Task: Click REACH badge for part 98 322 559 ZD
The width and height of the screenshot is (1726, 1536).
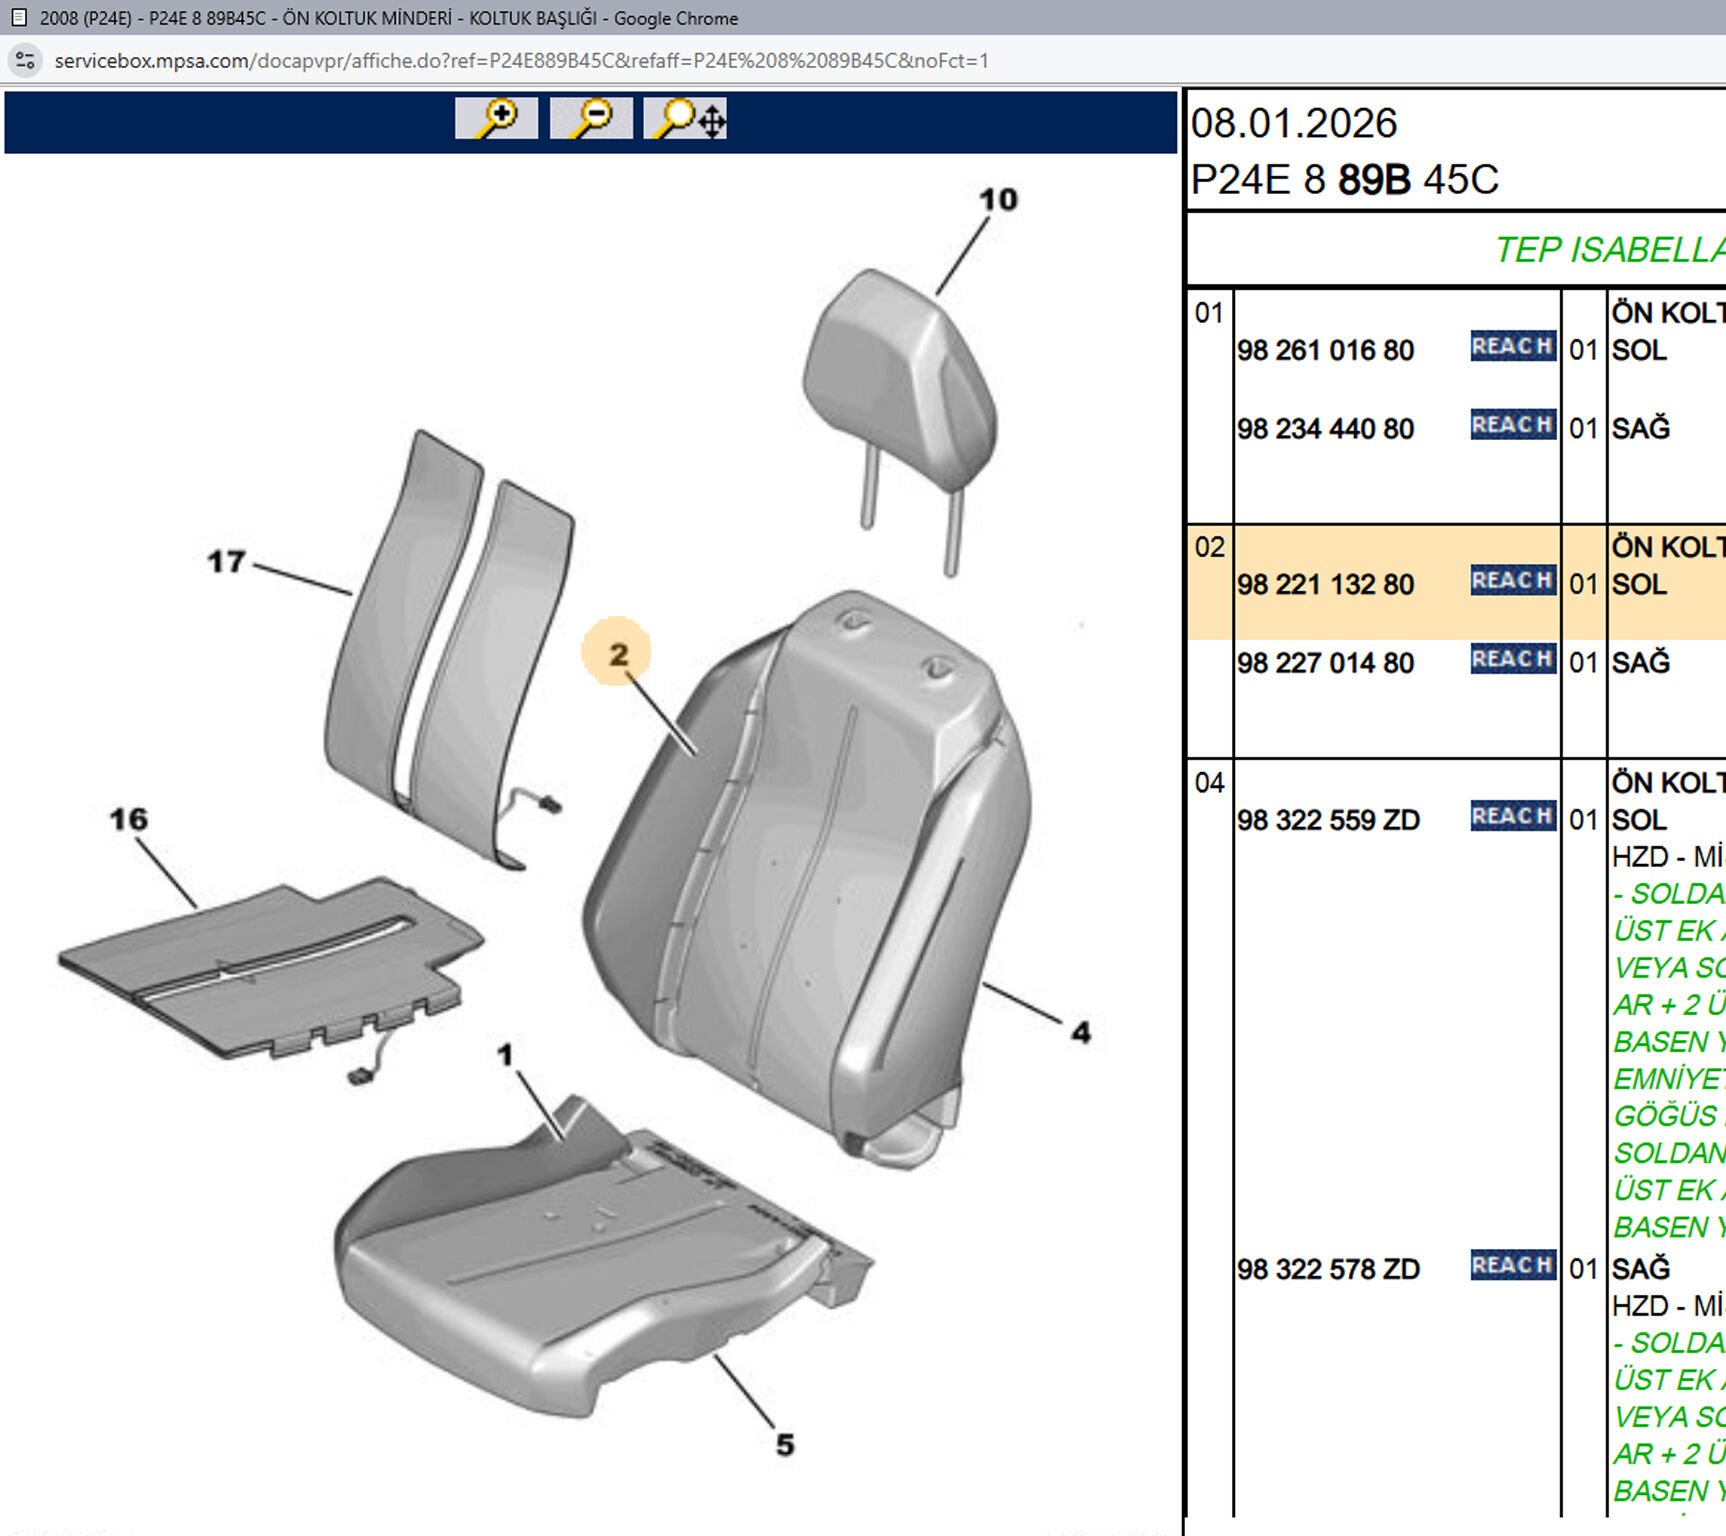Action: point(1512,816)
